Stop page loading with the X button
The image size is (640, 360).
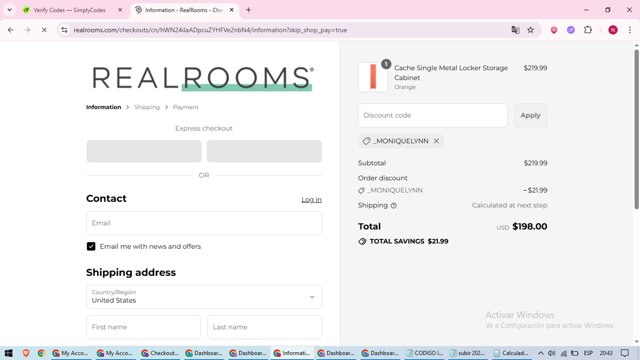coord(44,30)
